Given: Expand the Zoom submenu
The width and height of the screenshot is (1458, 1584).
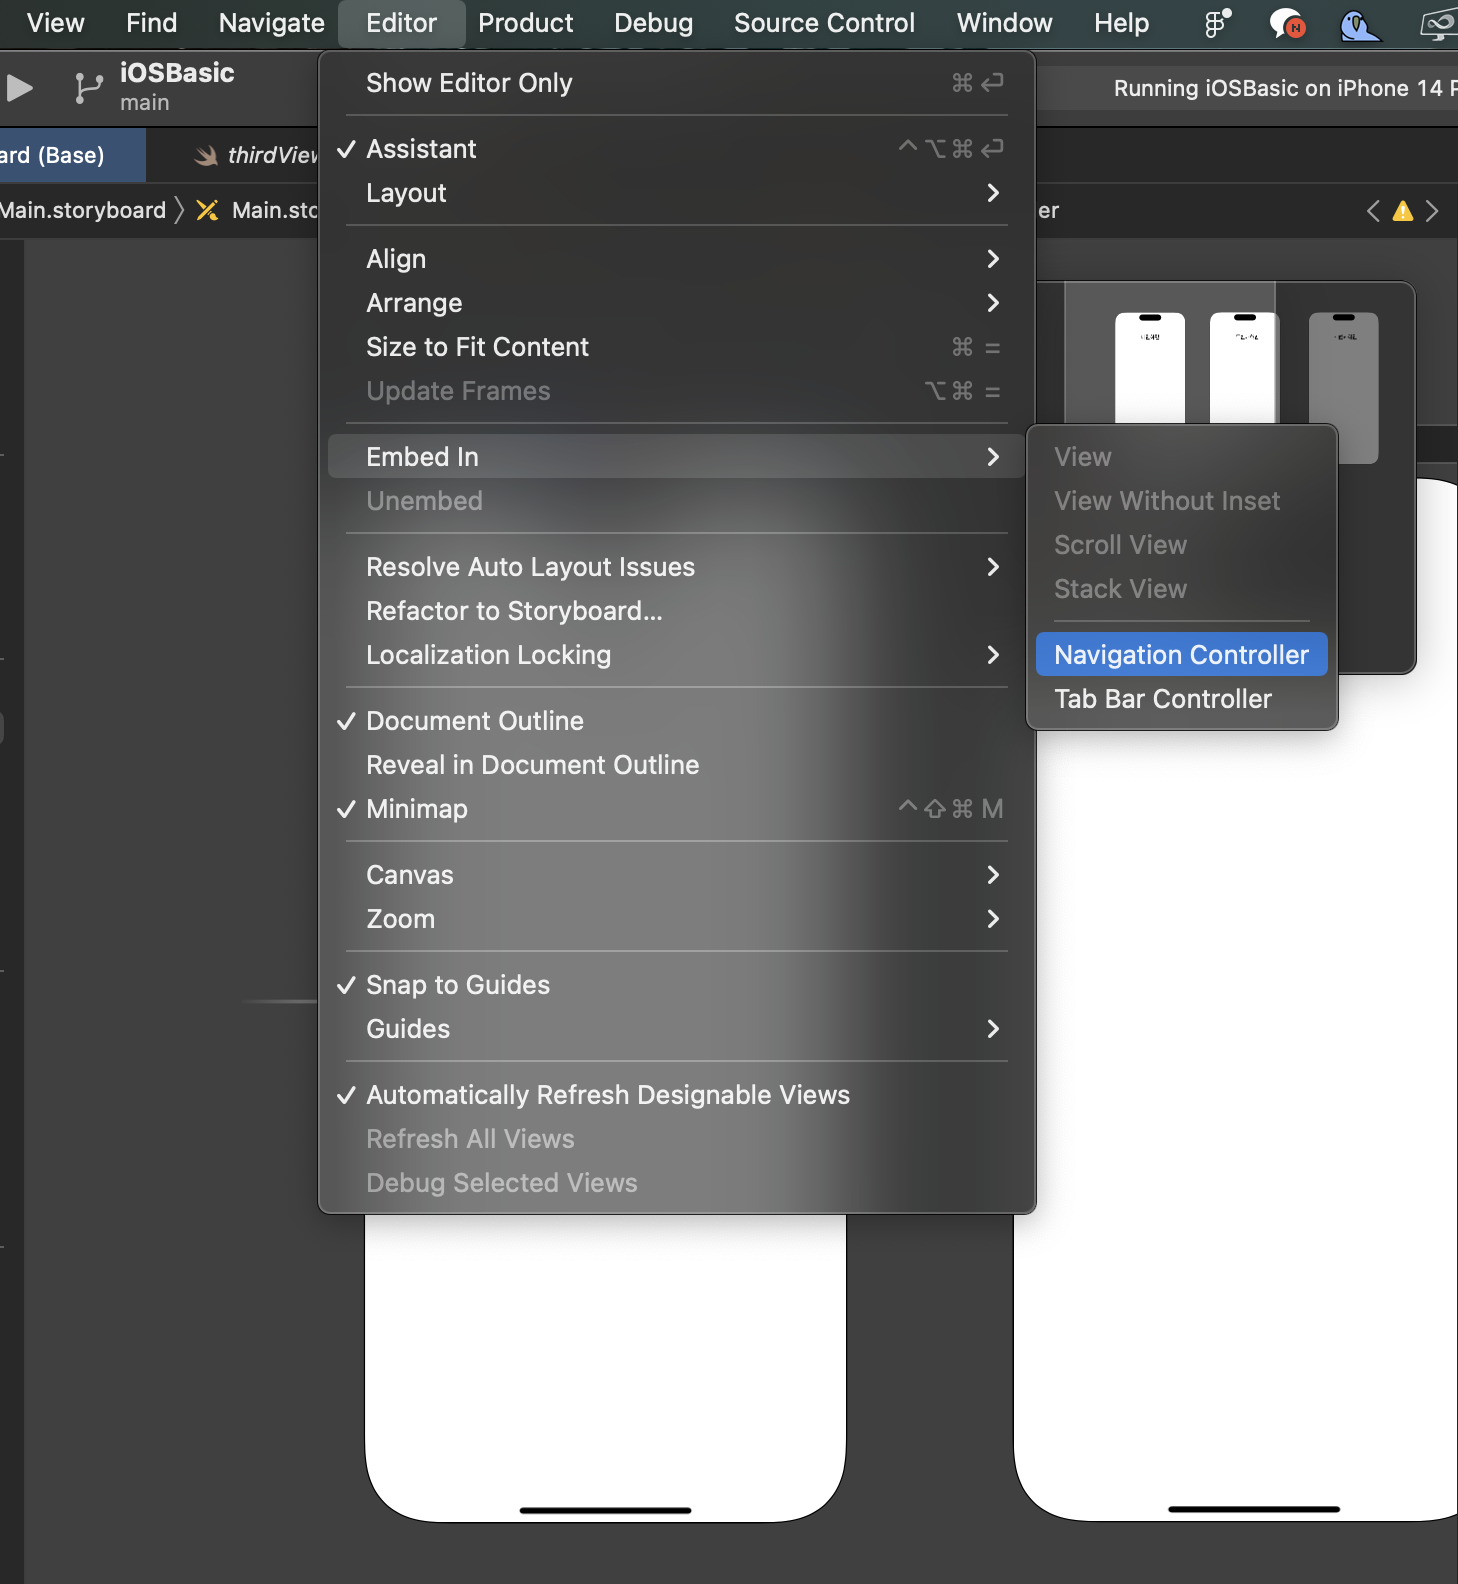Looking at the screenshot, I should 677,919.
